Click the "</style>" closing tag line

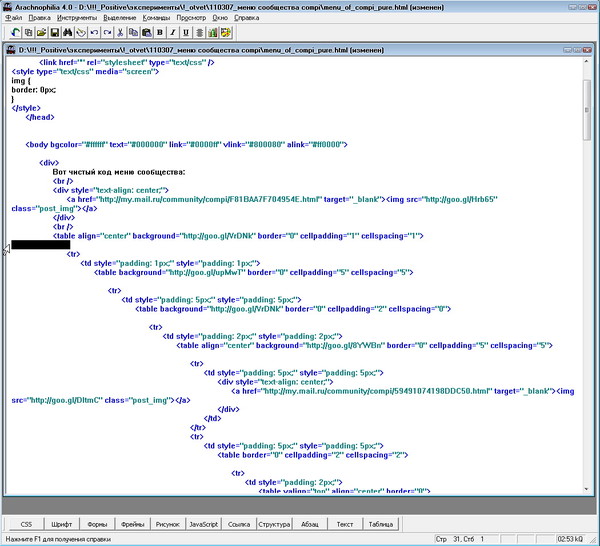[26, 108]
